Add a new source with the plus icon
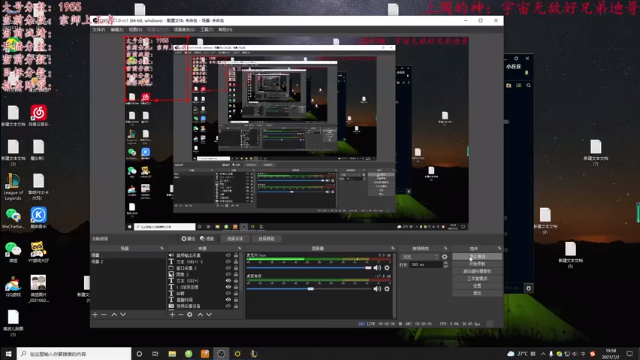This screenshot has width=640, height=360. tap(172, 315)
